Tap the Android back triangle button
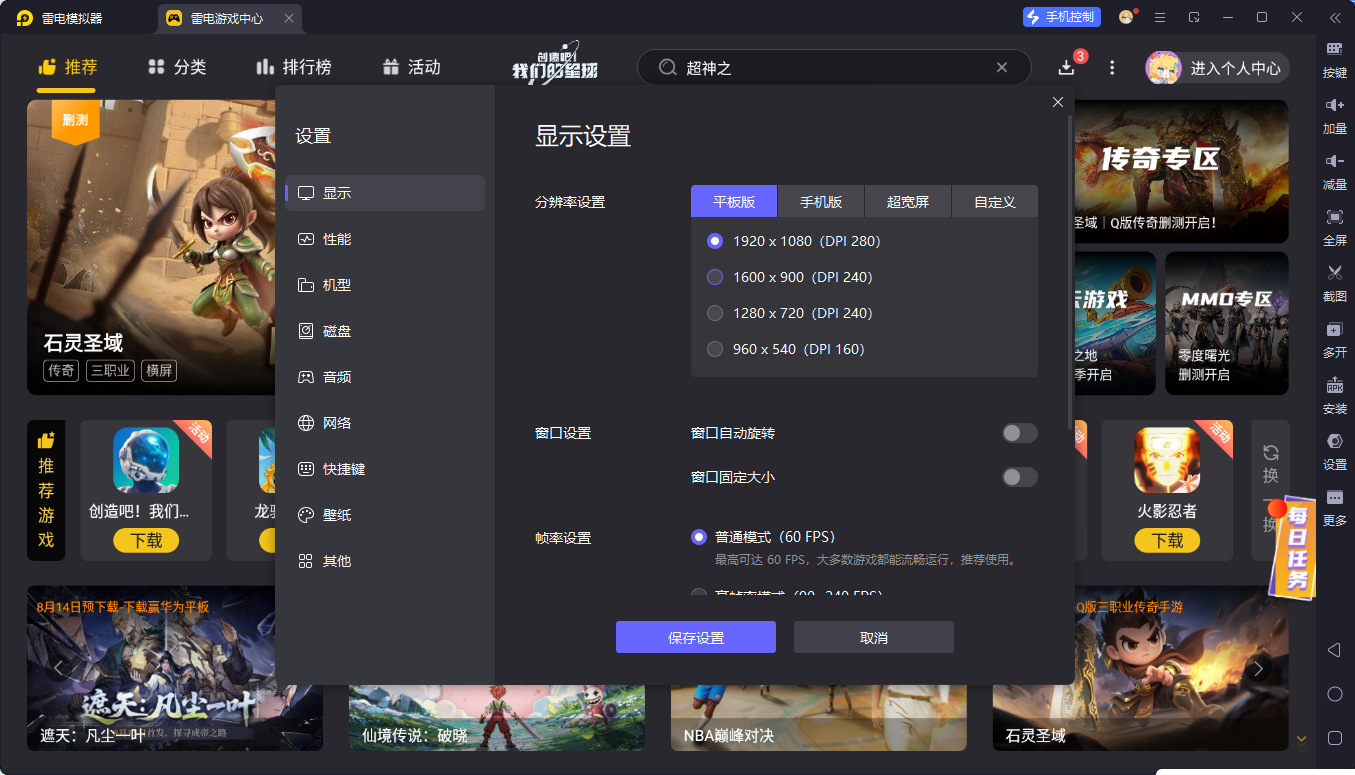Viewport: 1355px width, 775px height. (x=1334, y=650)
